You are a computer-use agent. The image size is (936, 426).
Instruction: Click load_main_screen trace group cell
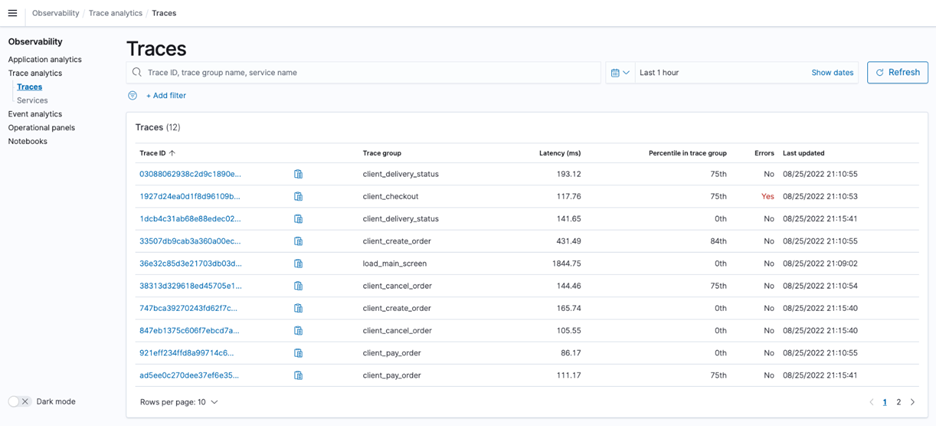click(395, 264)
